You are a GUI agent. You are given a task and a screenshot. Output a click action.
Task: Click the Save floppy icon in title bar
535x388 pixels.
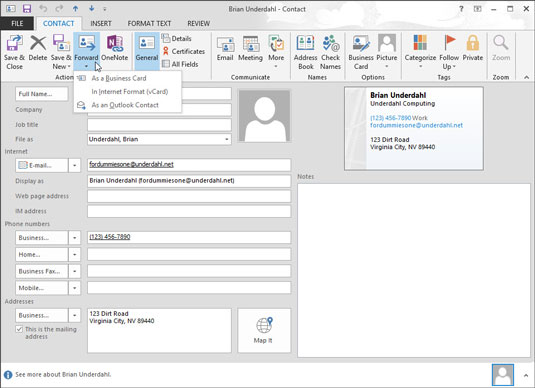pyautogui.click(x=26, y=9)
